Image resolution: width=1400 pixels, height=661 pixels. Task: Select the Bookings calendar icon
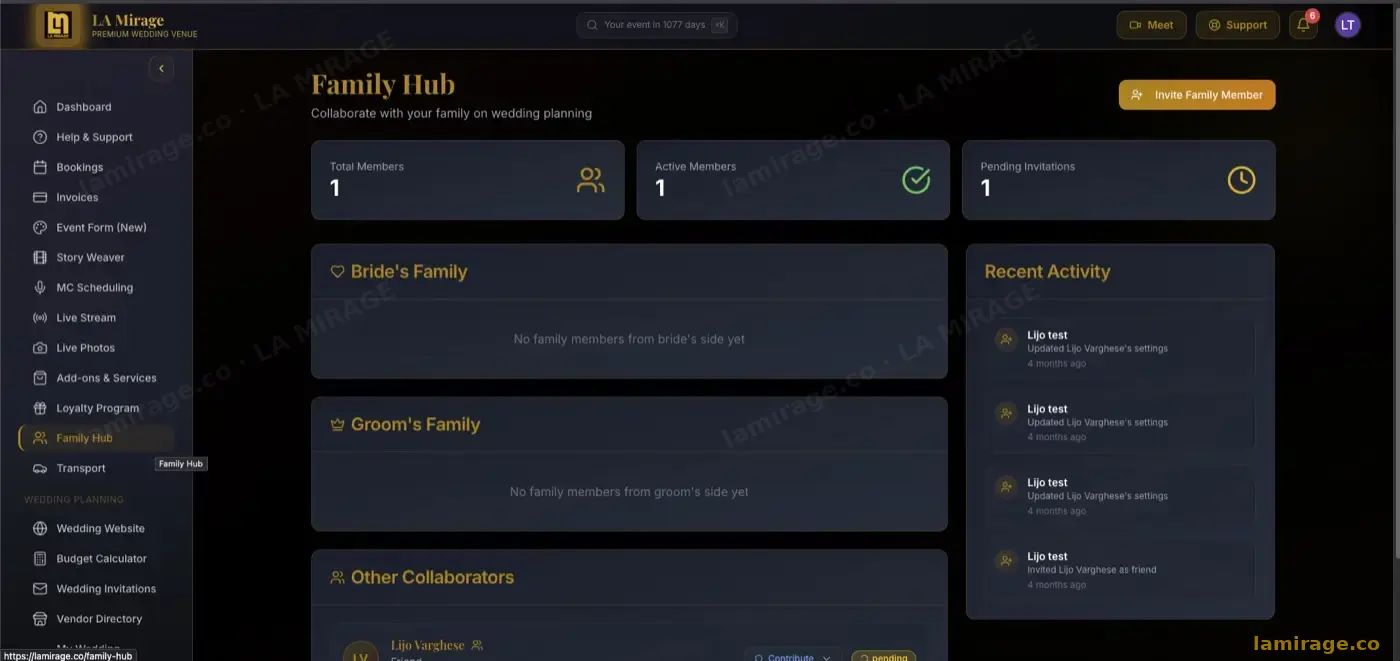(40, 167)
